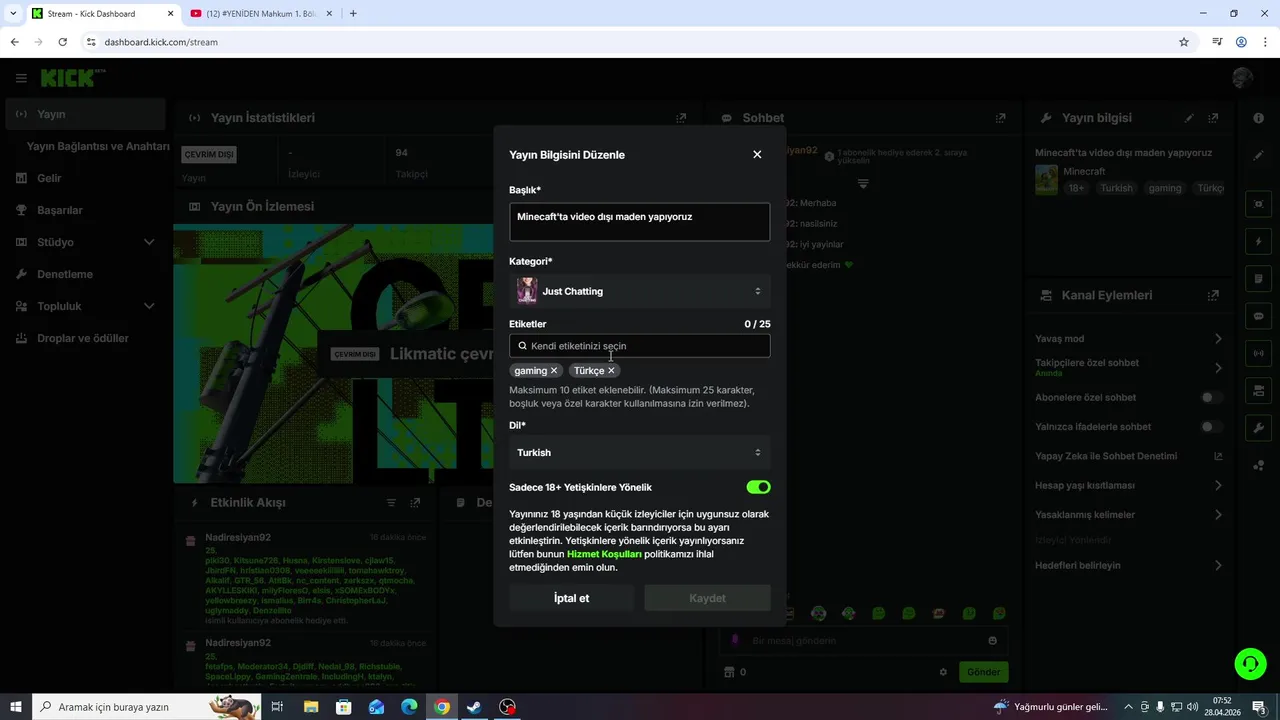Click the Minecraft category thumbnail in Yayın bilgisi
This screenshot has height=720, width=1280.
point(1046,179)
